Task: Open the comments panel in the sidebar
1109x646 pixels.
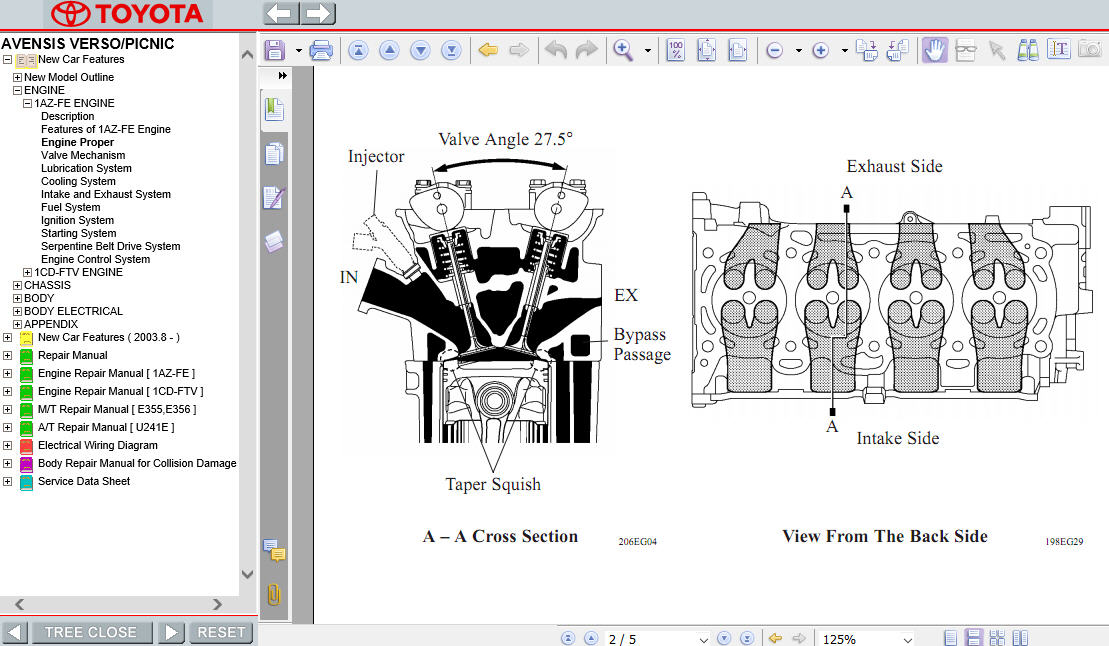Action: 274,550
